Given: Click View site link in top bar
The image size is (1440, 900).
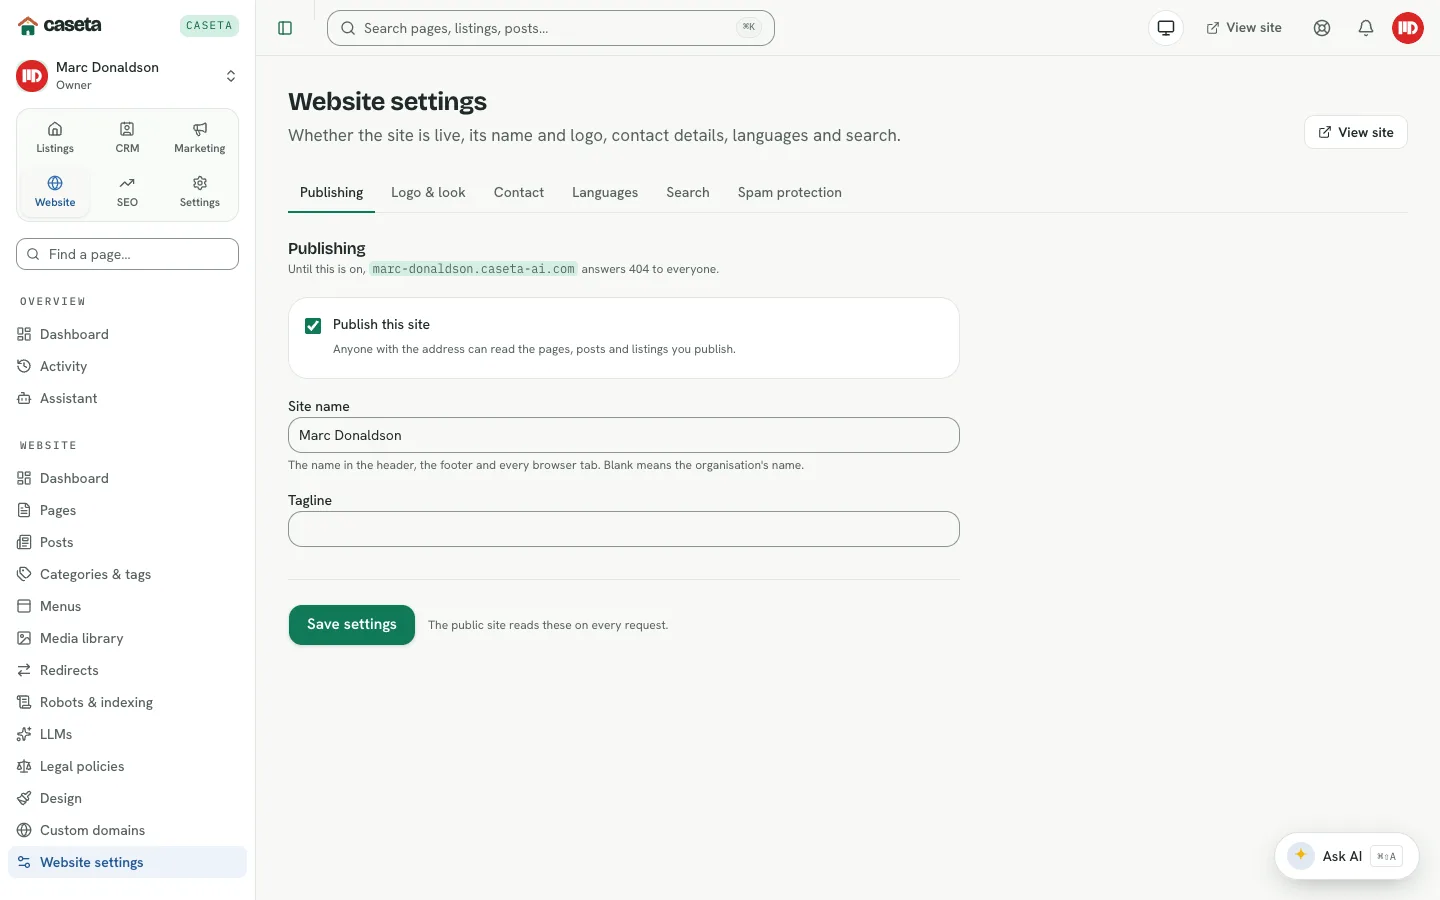Looking at the screenshot, I should click(1244, 28).
